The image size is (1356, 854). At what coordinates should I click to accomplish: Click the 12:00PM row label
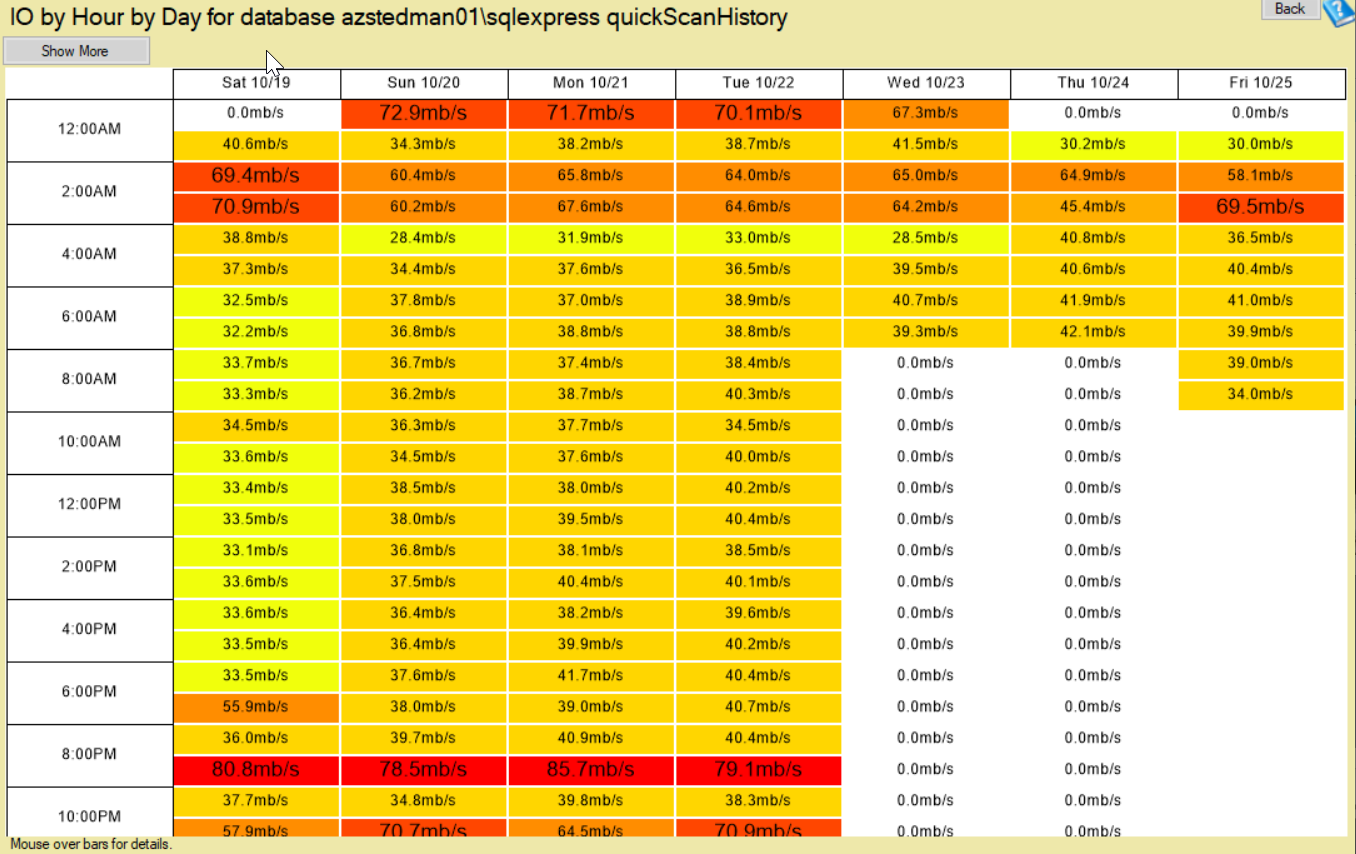point(90,504)
